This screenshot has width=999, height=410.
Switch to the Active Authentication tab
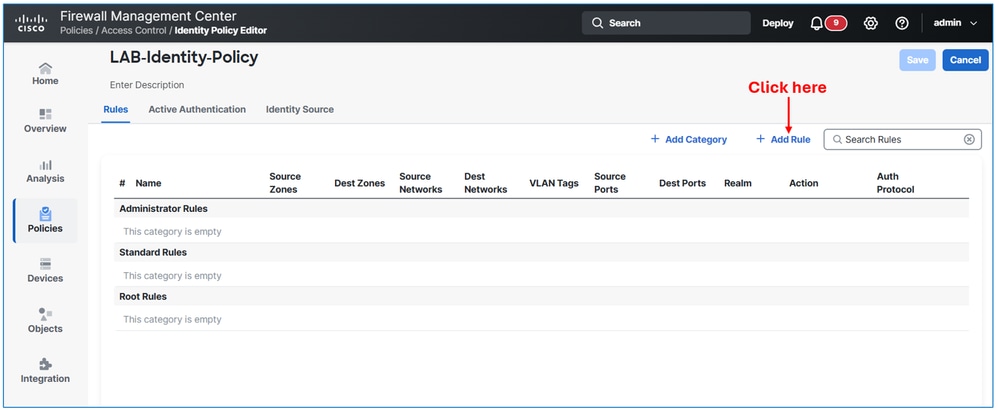(197, 110)
